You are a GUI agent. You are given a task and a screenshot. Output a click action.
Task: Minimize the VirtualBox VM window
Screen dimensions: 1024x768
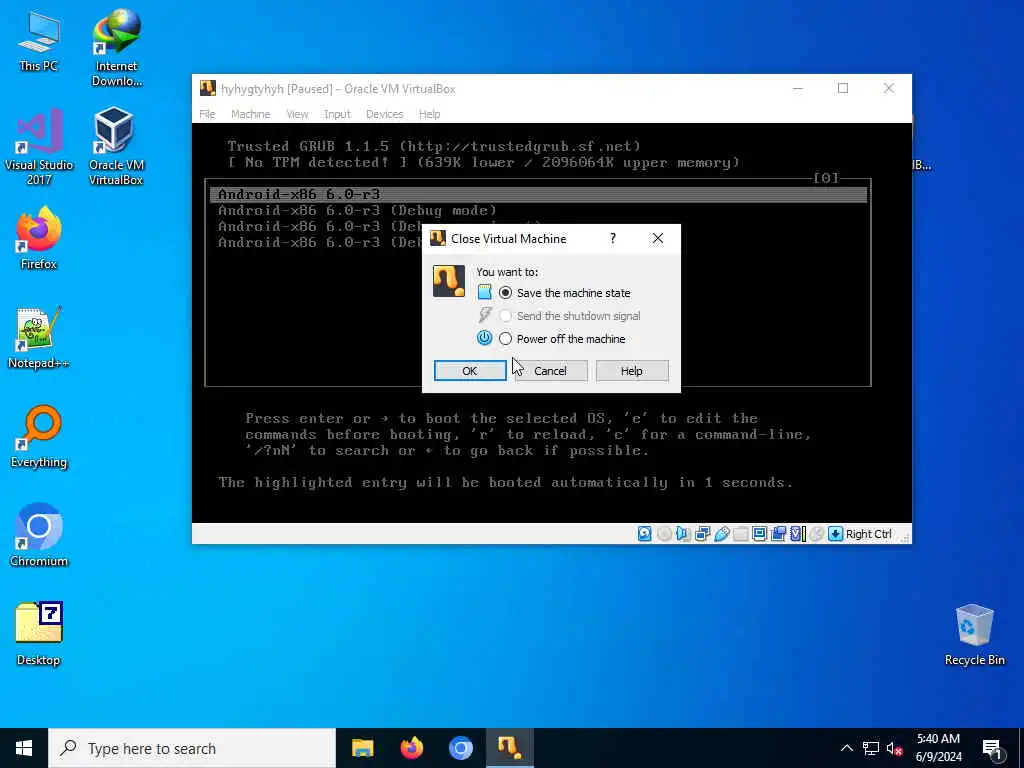[x=798, y=88]
